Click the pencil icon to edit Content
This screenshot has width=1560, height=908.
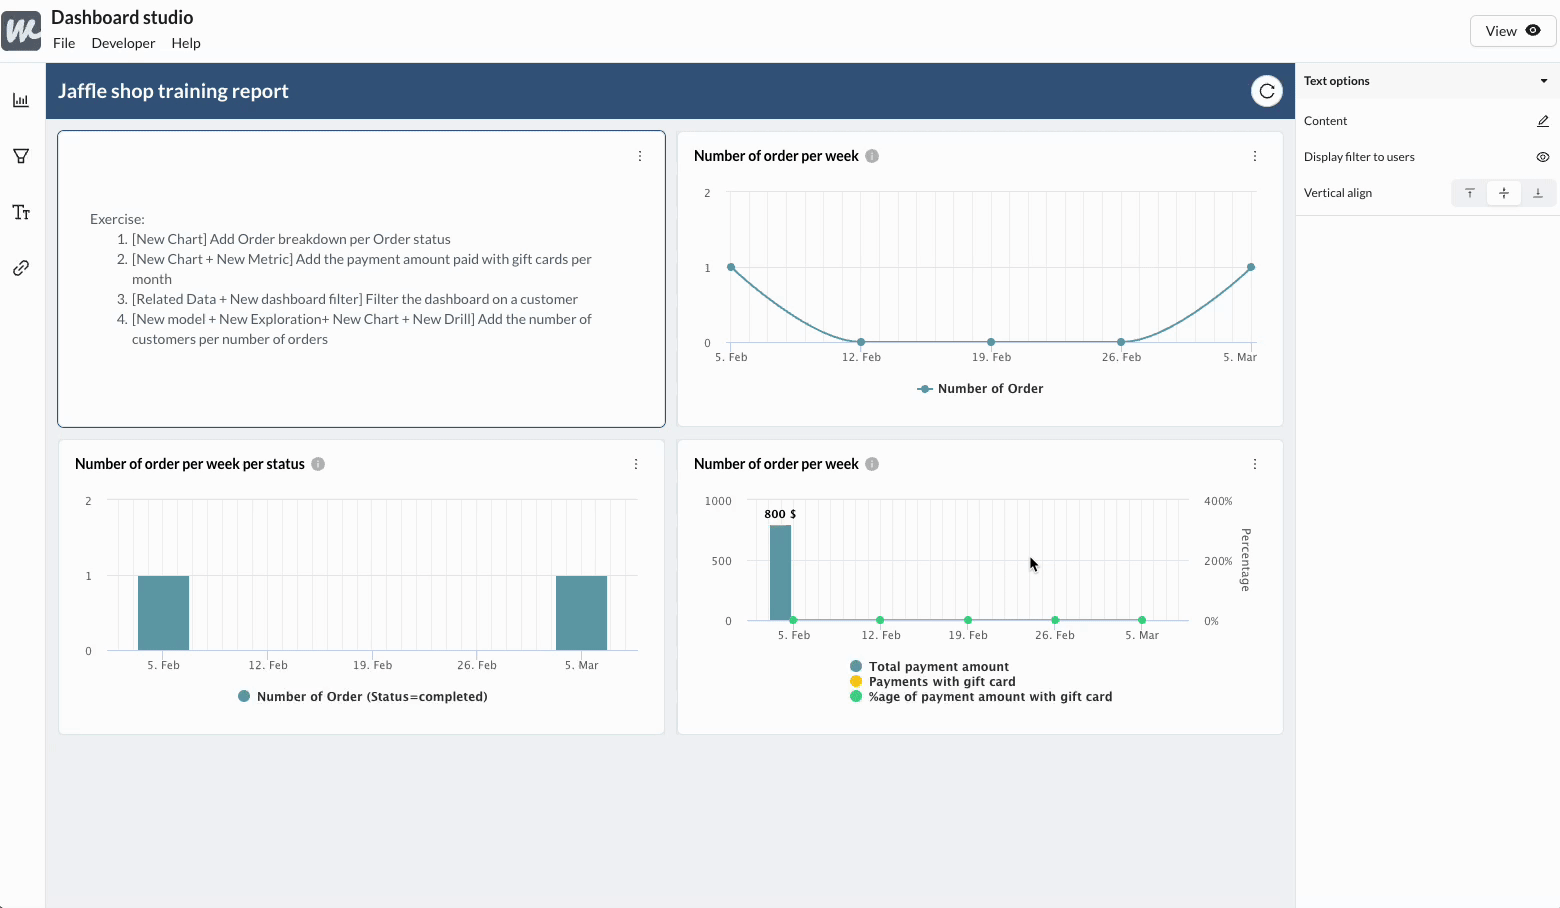point(1542,121)
